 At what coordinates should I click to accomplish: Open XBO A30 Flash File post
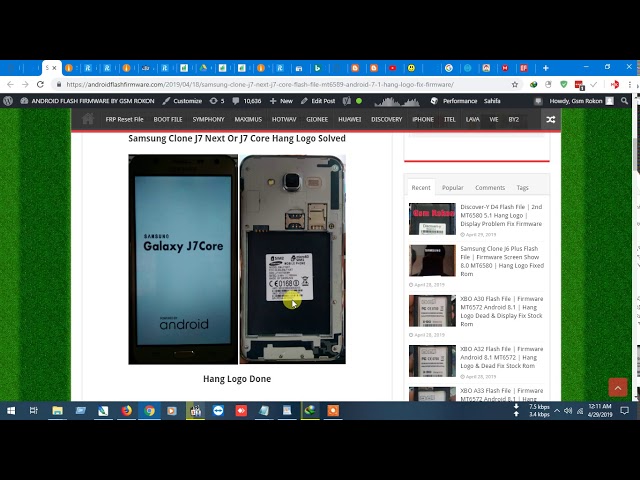click(x=502, y=311)
